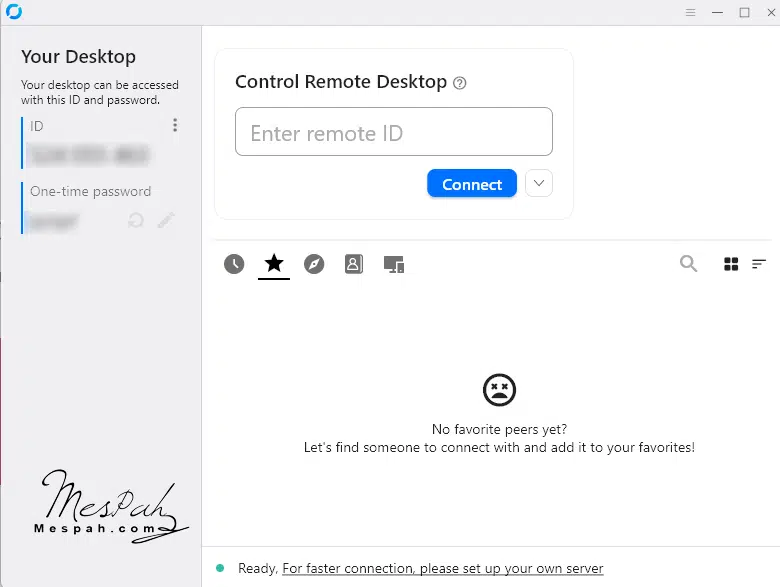Open search for peers
Viewport: 780px width, 587px height.
point(688,264)
